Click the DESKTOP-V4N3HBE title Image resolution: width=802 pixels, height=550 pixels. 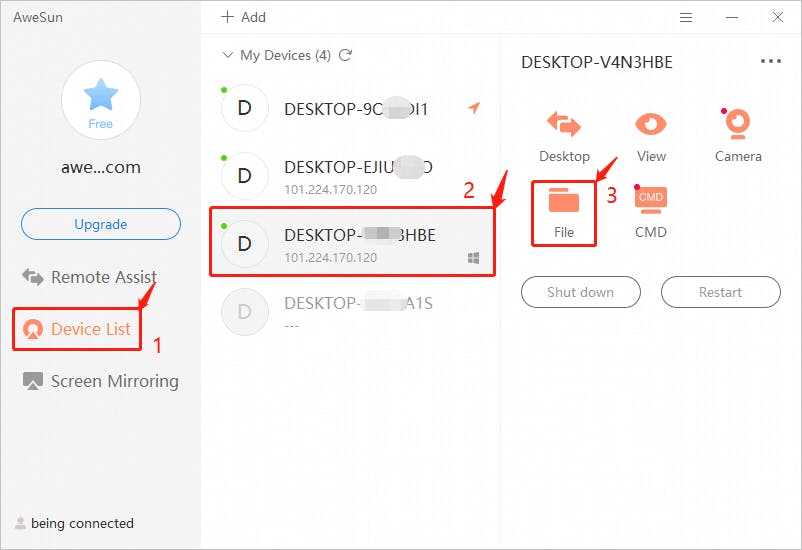point(597,62)
